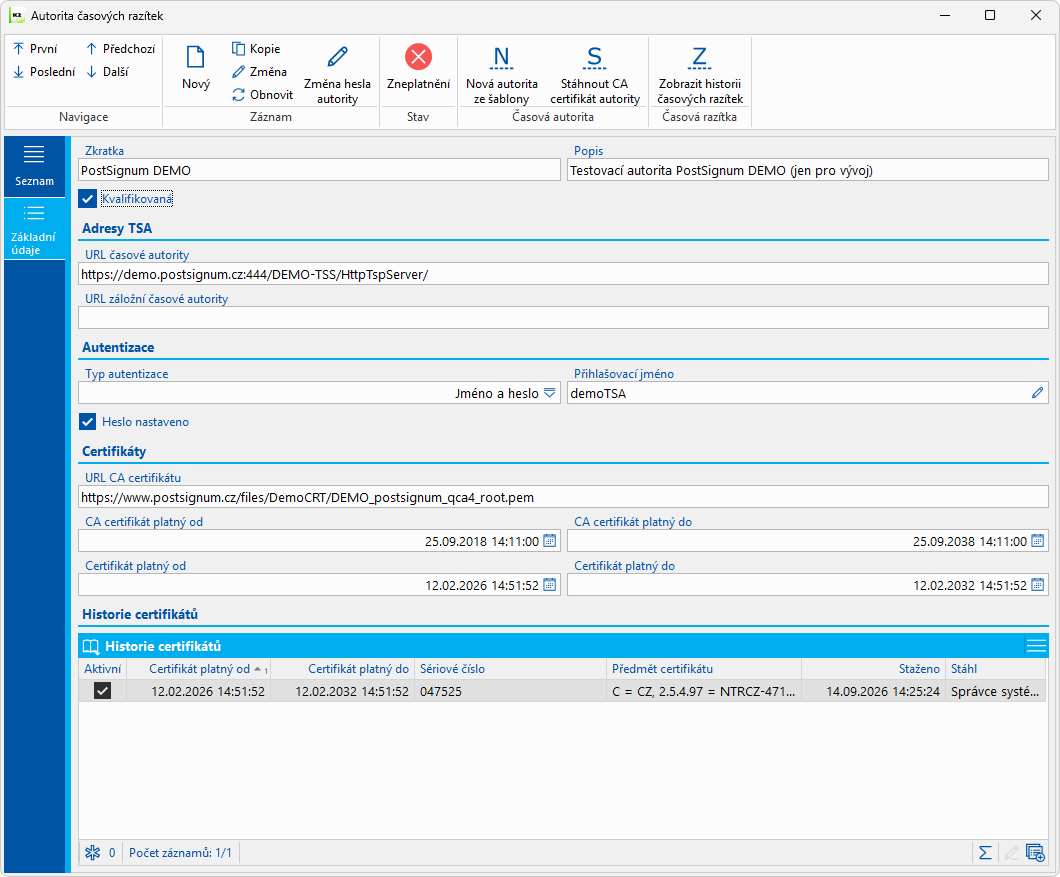Select the Staženo cell 14.09.2026 14:25:24
This screenshot has width=1060, height=877.
[x=873, y=691]
